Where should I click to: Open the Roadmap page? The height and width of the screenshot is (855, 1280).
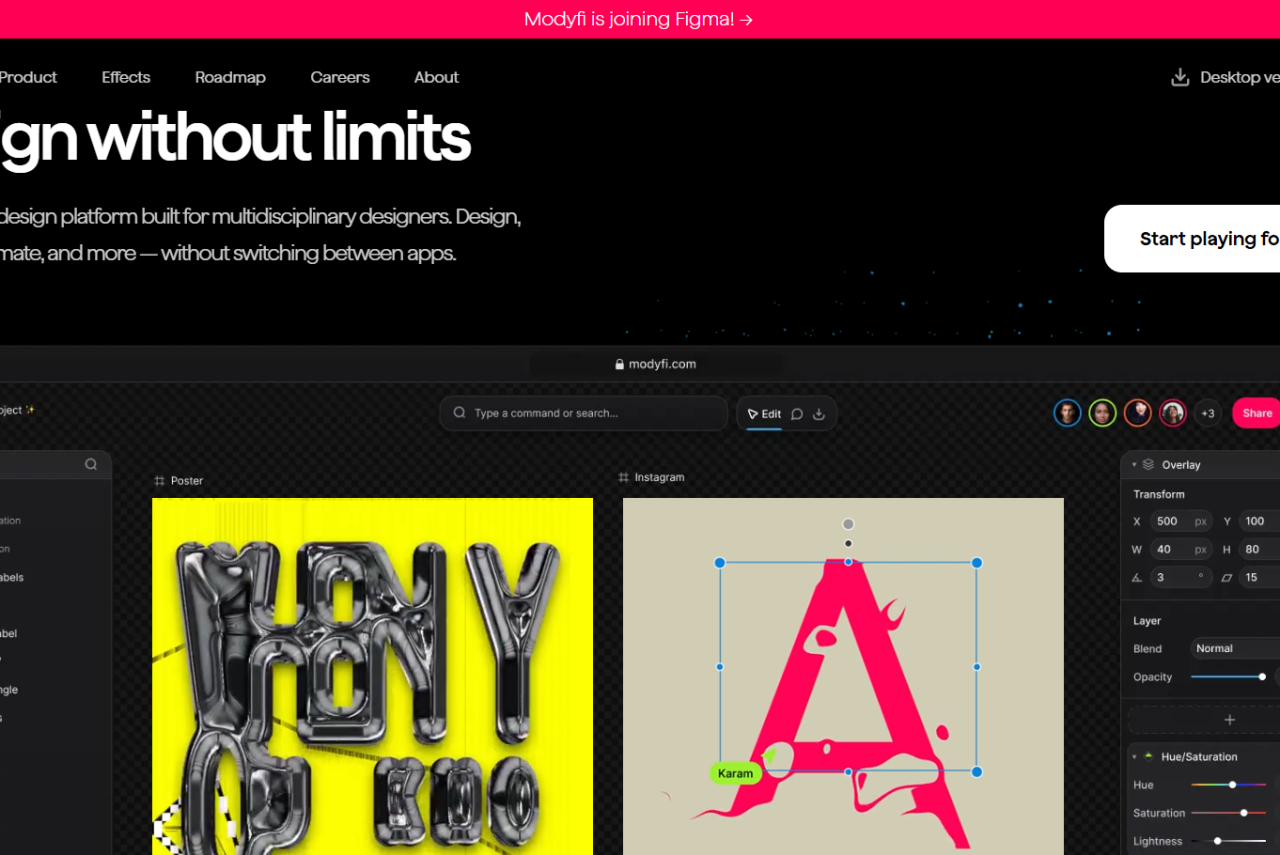click(x=230, y=77)
